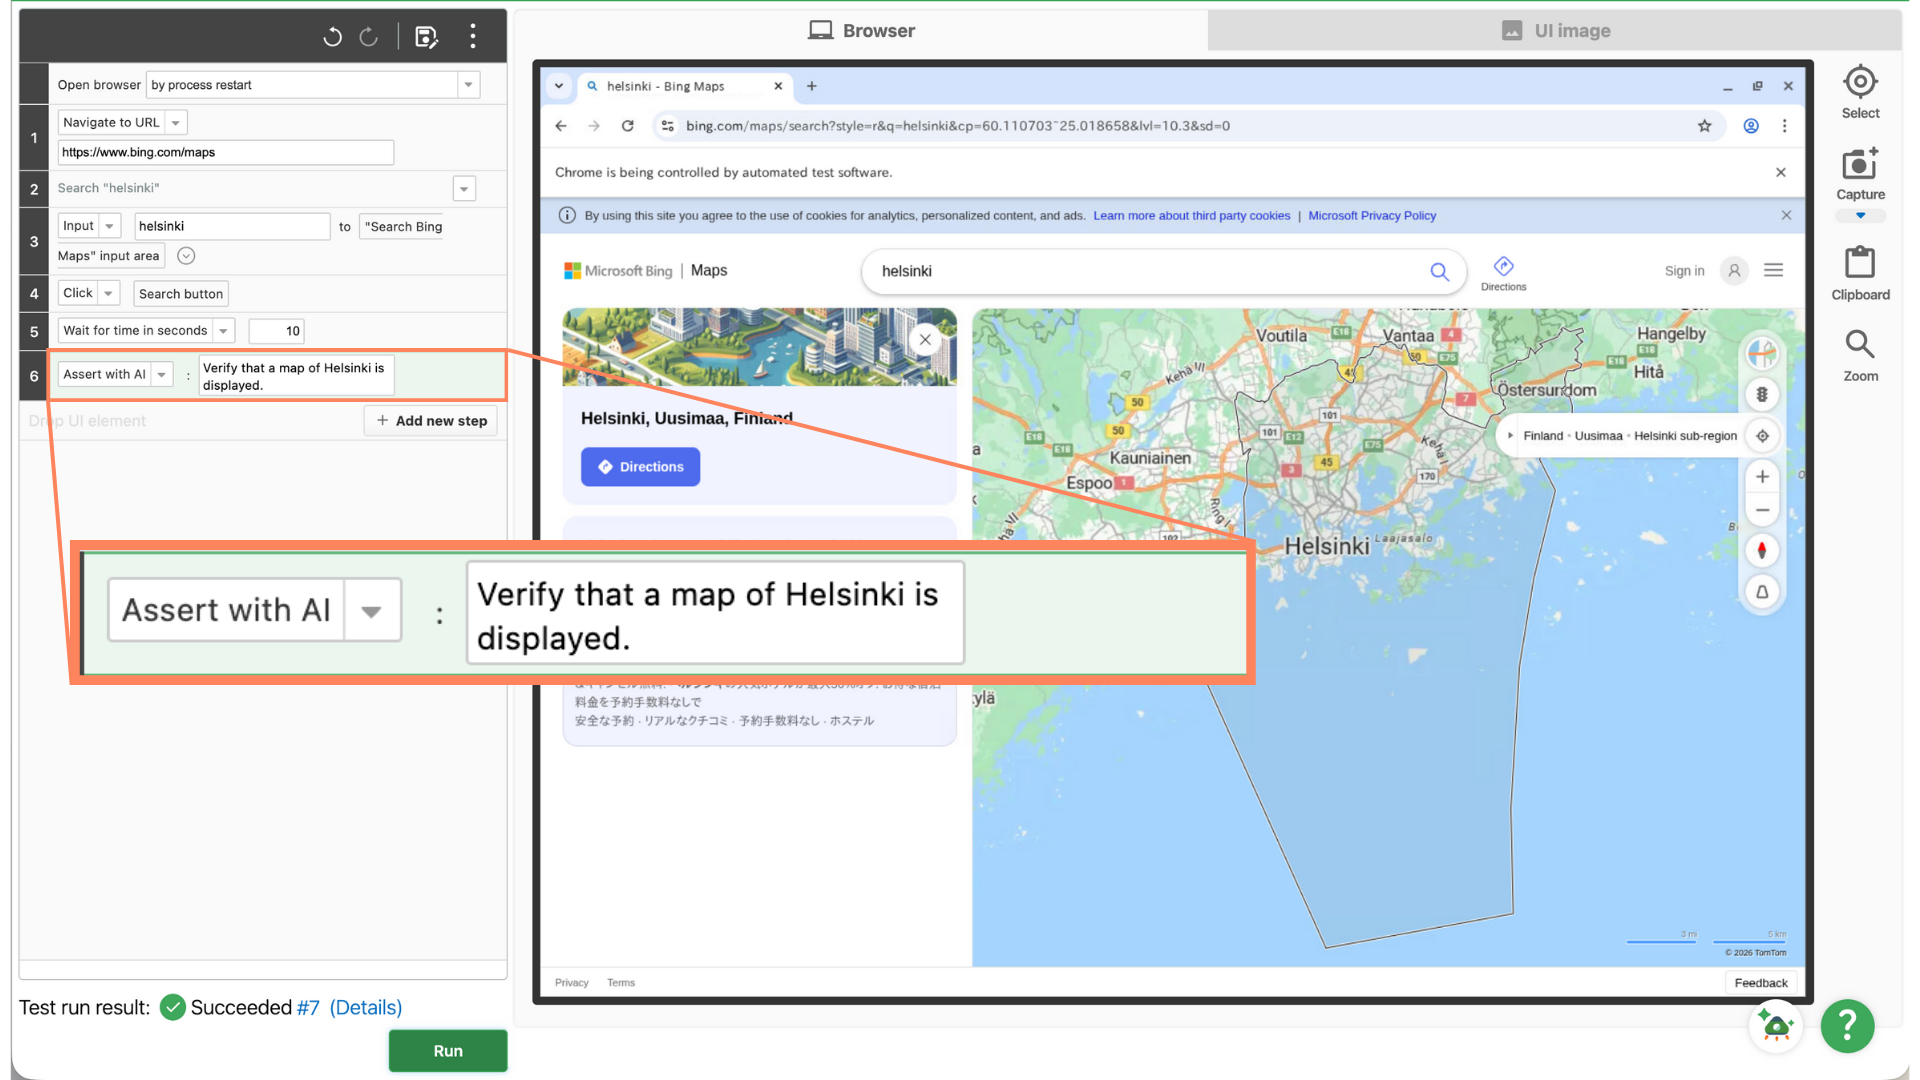
Task: Click the redo icon in test editor toolbar
Action: (x=369, y=37)
